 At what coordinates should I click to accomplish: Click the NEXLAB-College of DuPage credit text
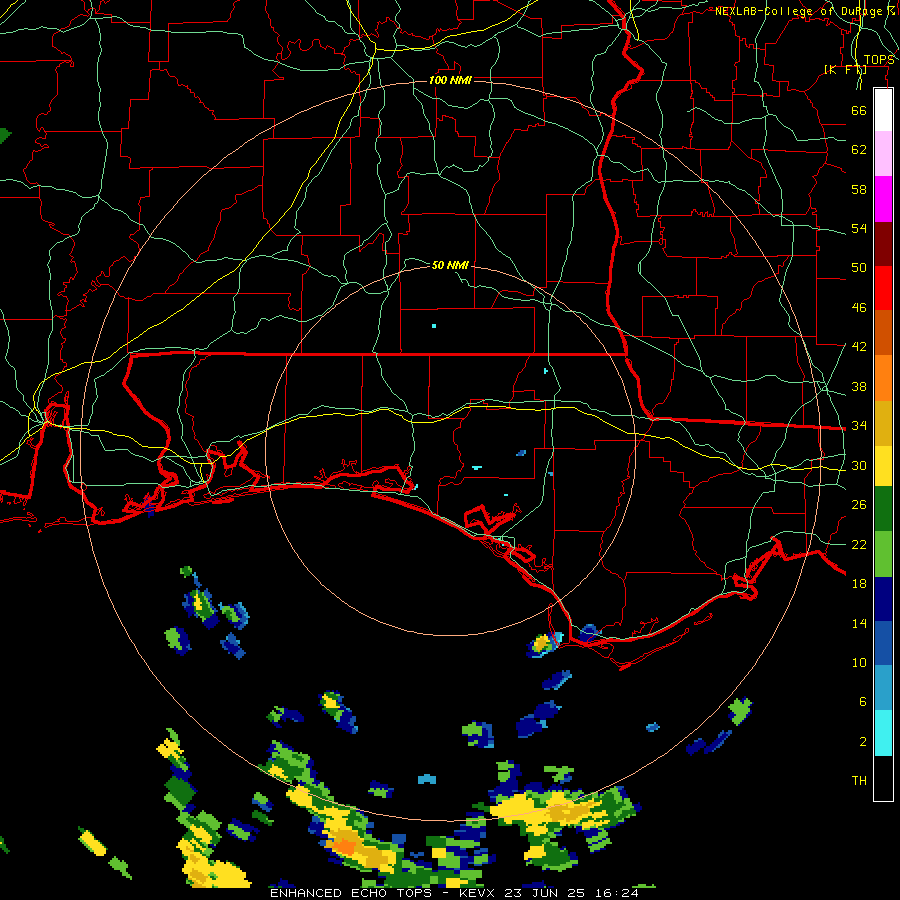point(805,11)
